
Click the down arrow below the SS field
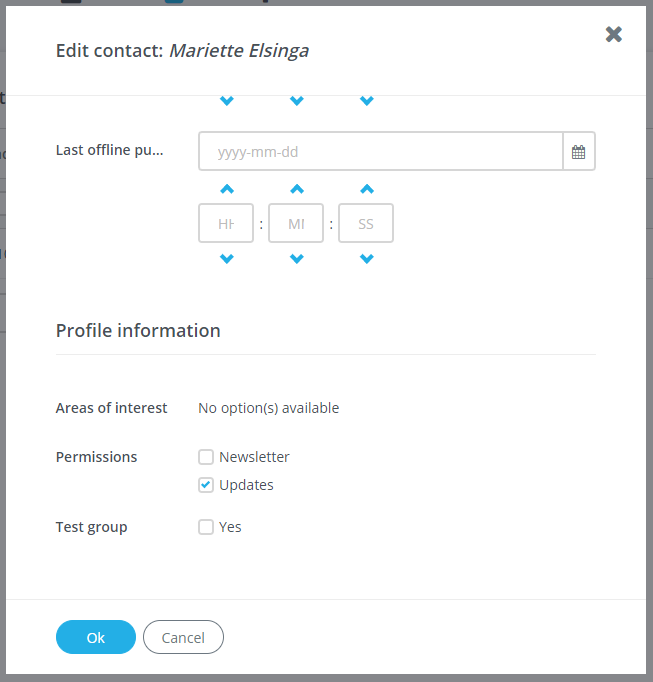point(366,259)
